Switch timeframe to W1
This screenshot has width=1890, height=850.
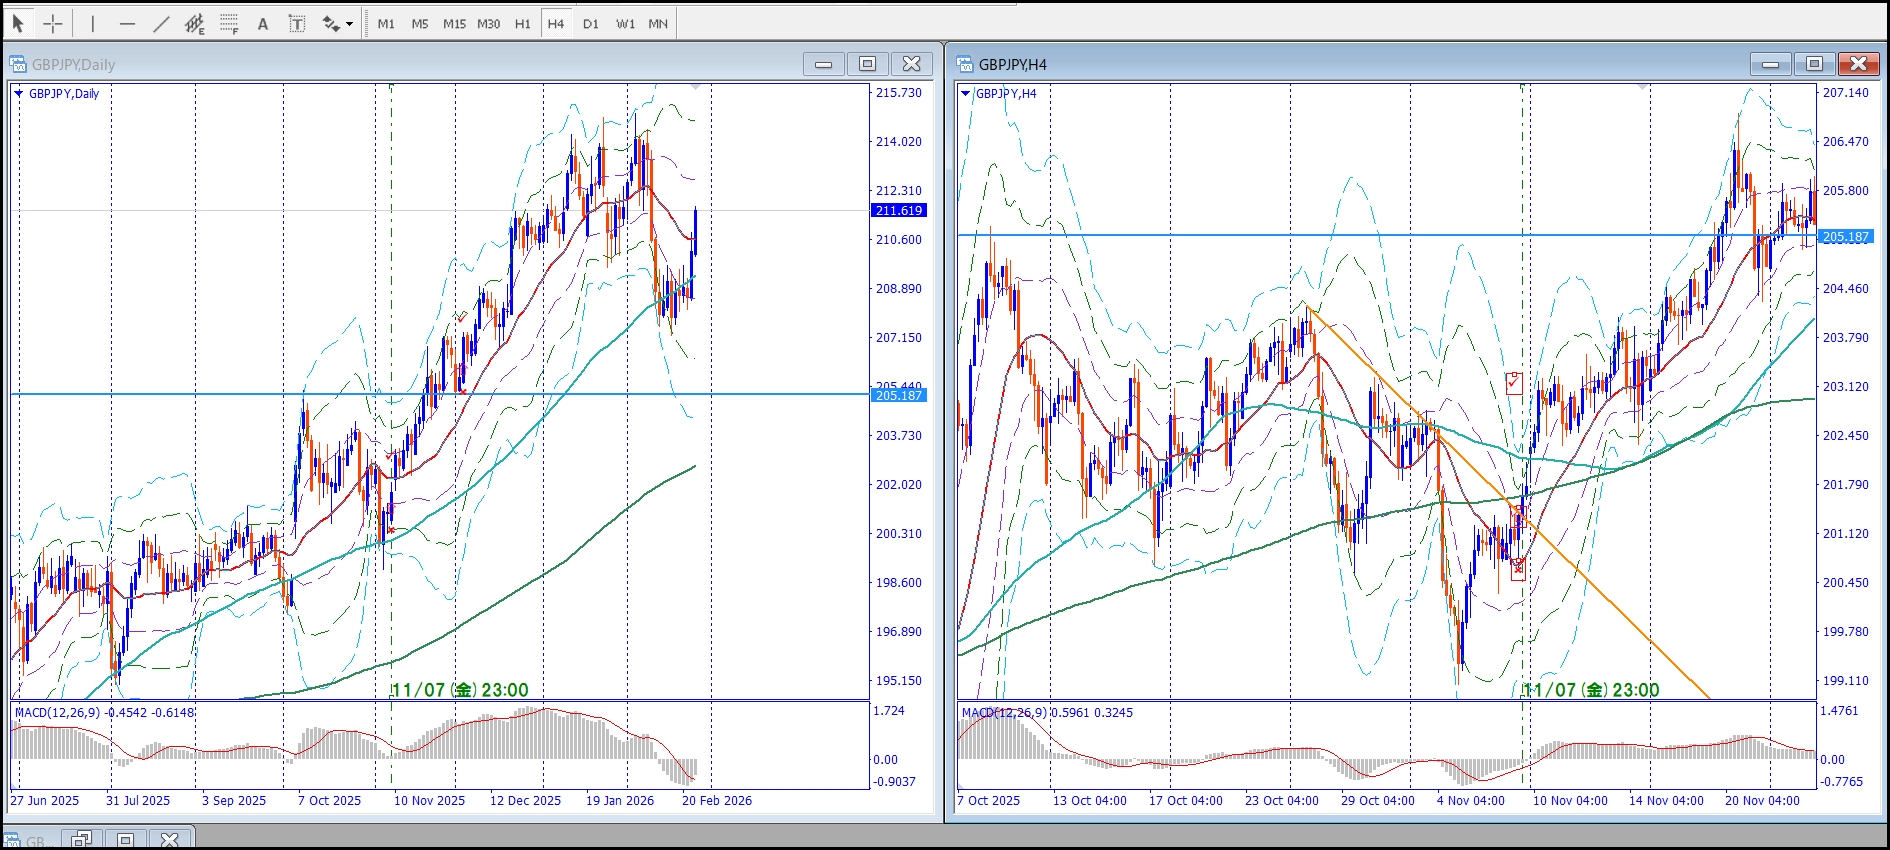tap(625, 23)
